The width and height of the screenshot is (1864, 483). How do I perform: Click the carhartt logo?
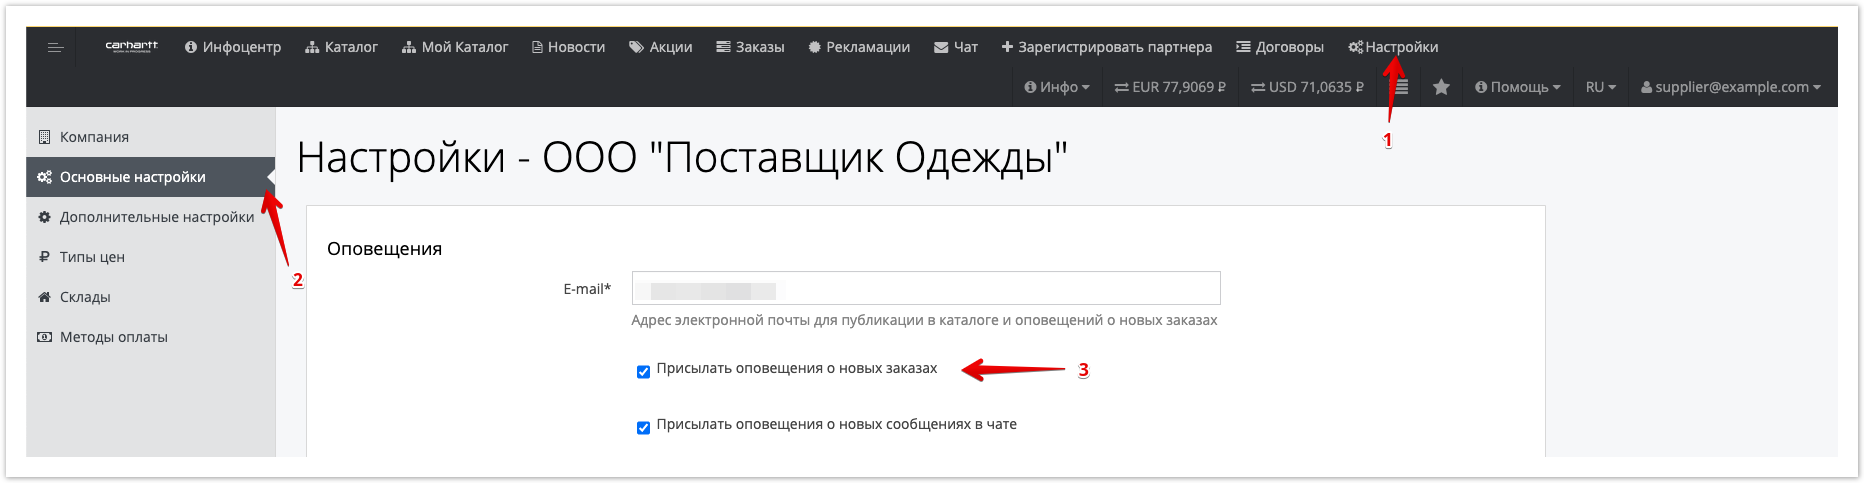coord(132,46)
